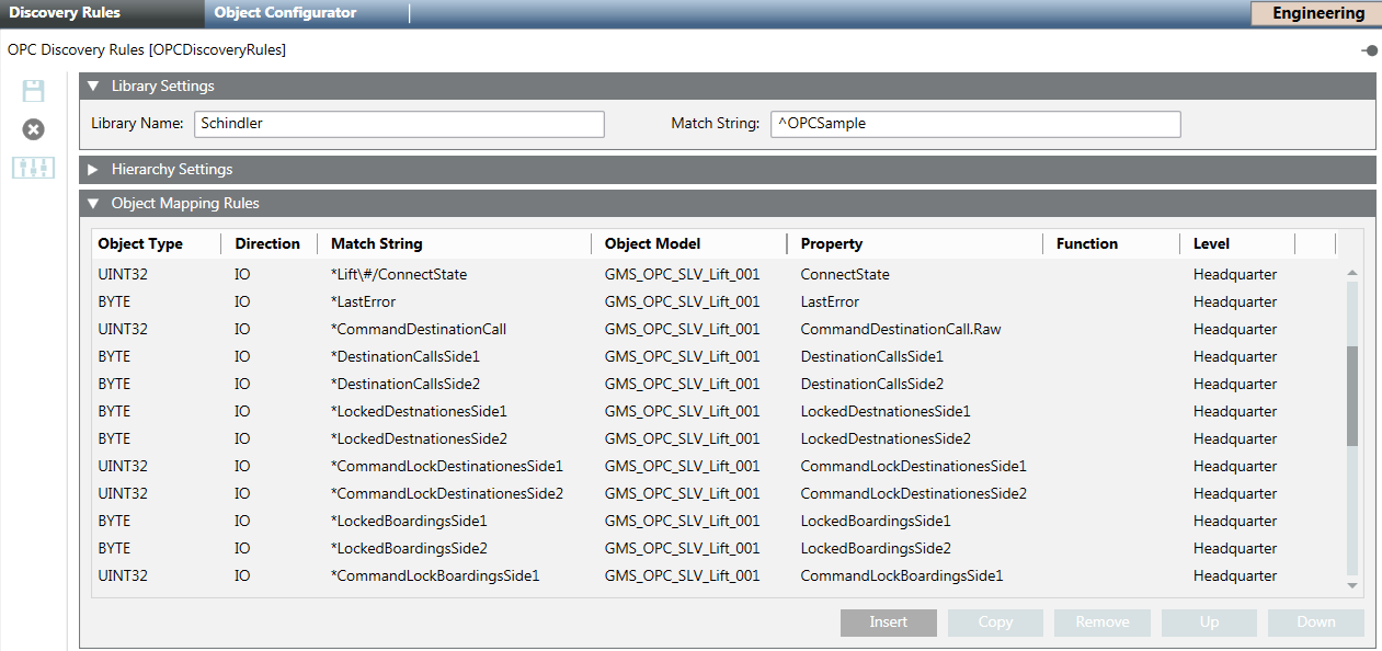This screenshot has height=651, width=1382.
Task: Collapse the Library Settings section
Action: 95,86
